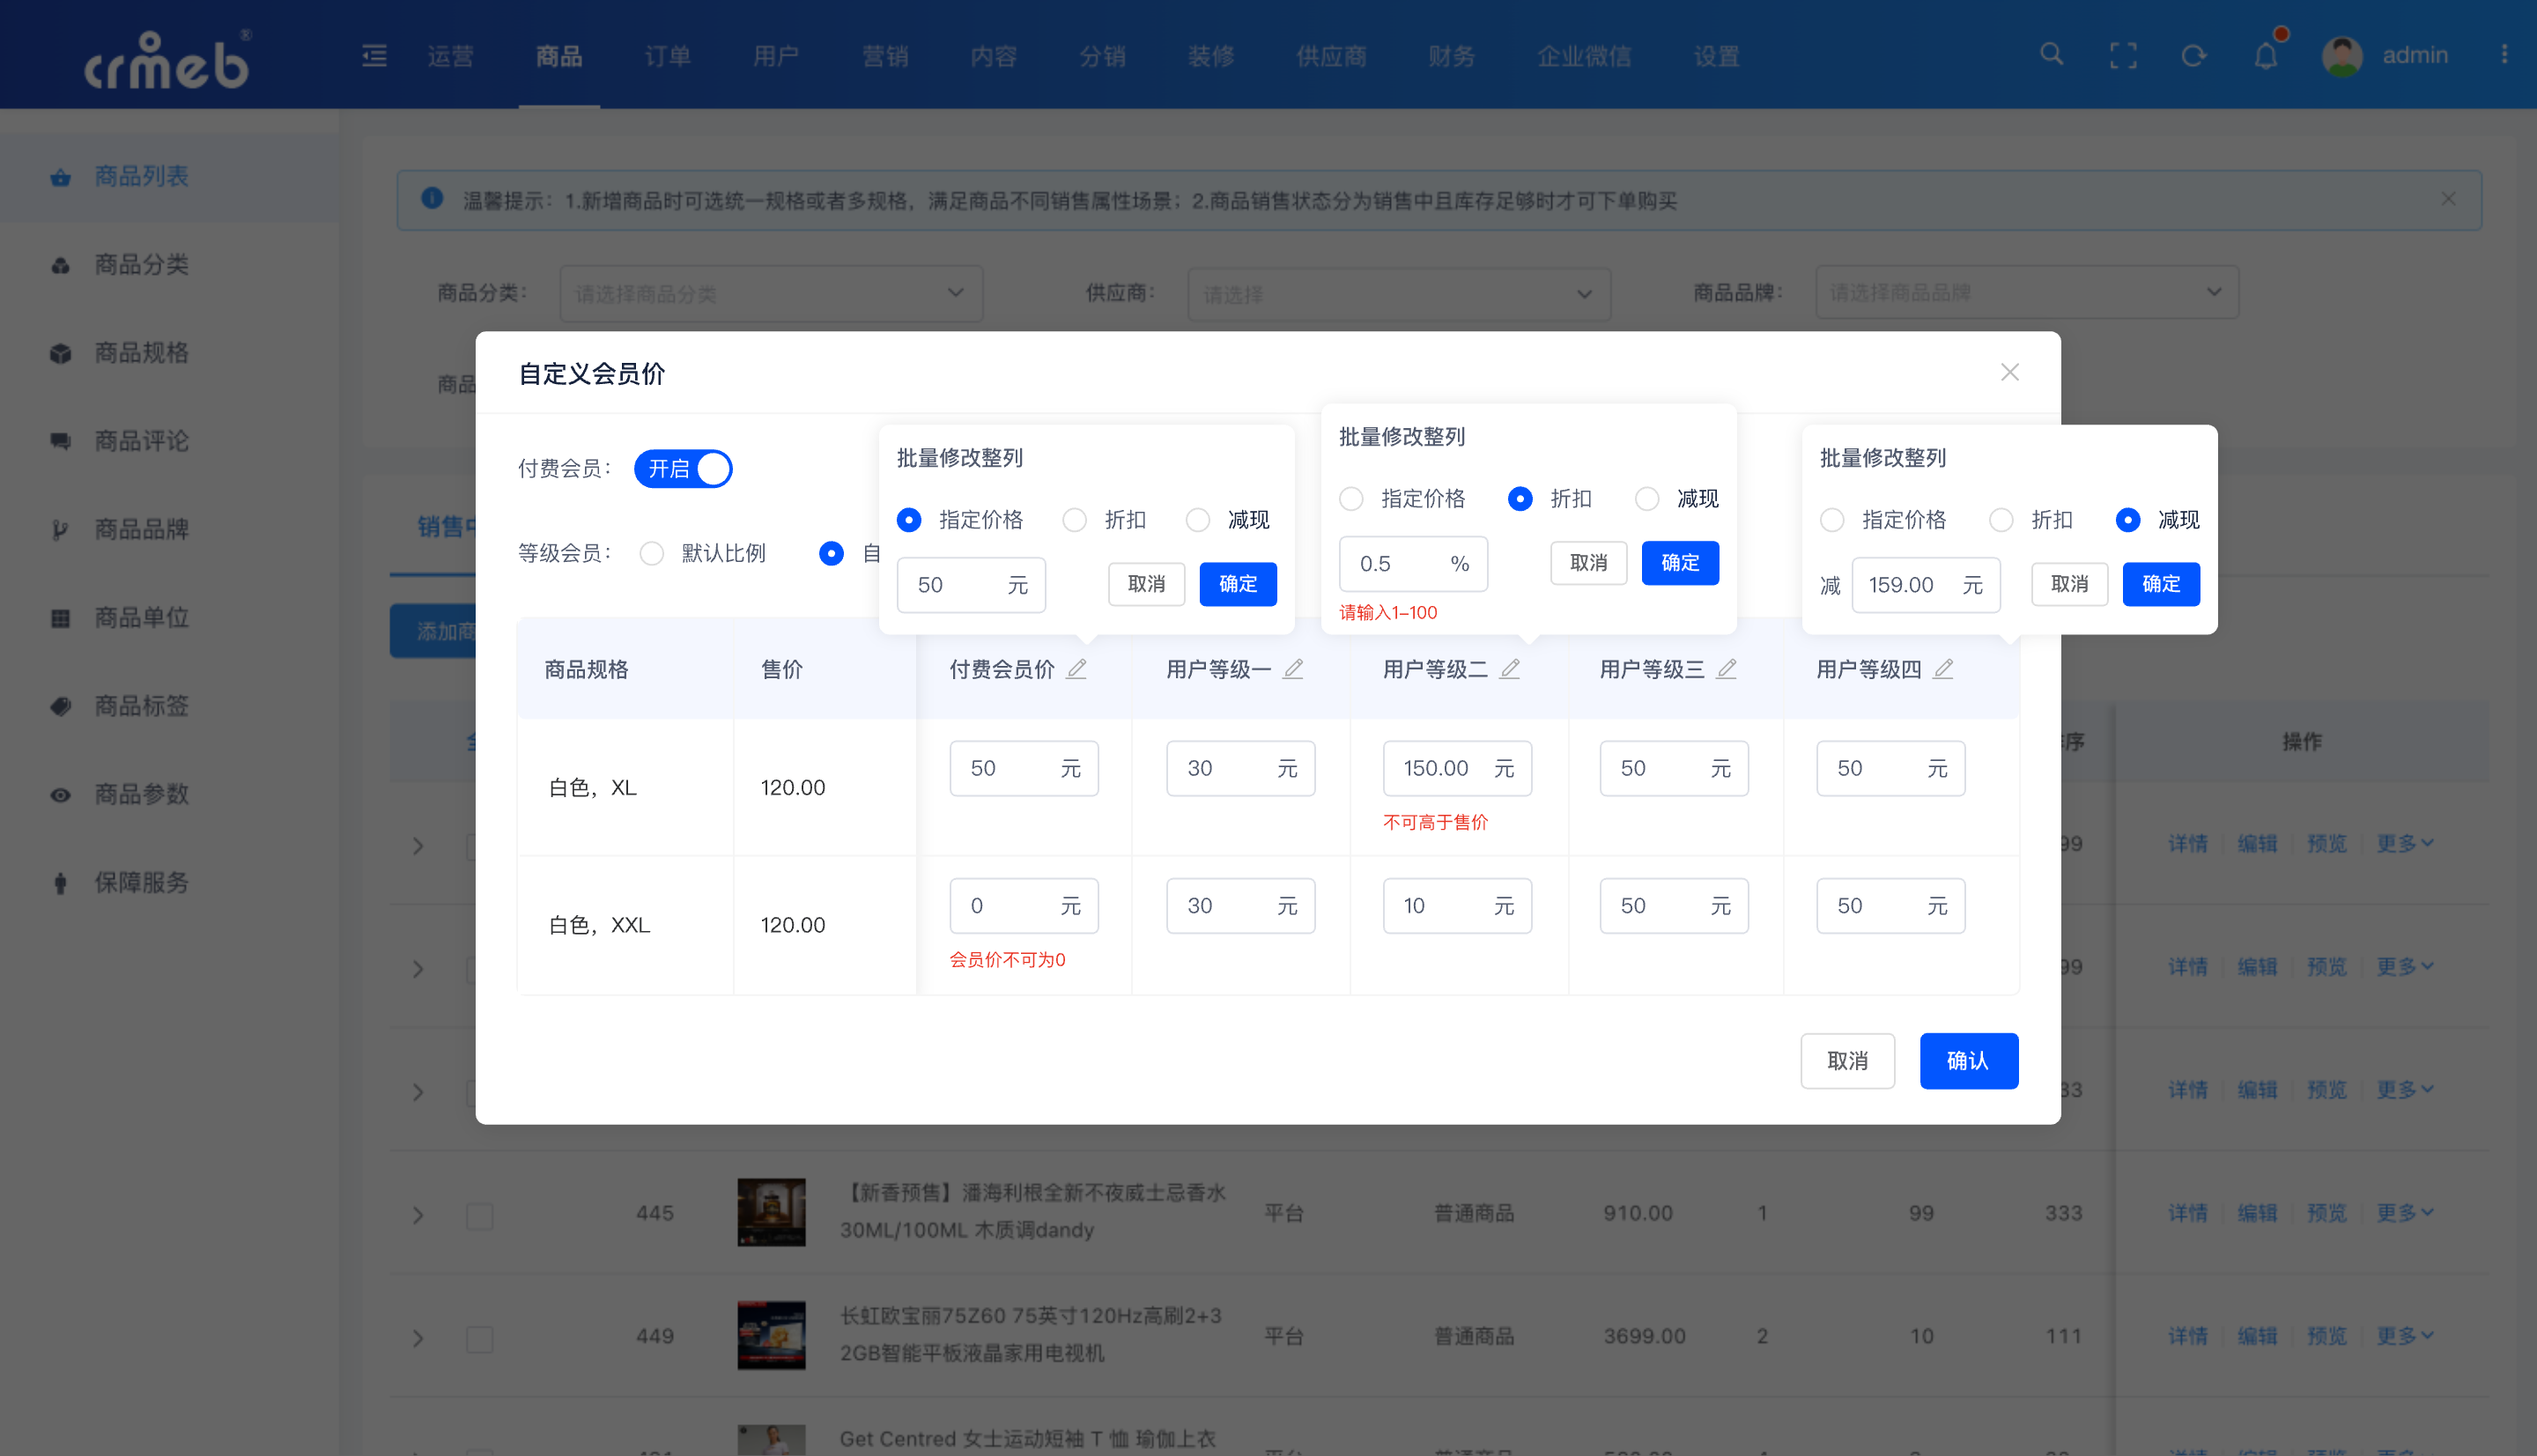The image size is (2537, 1456).
Task: Click the crmeb logo
Action: click(x=167, y=60)
